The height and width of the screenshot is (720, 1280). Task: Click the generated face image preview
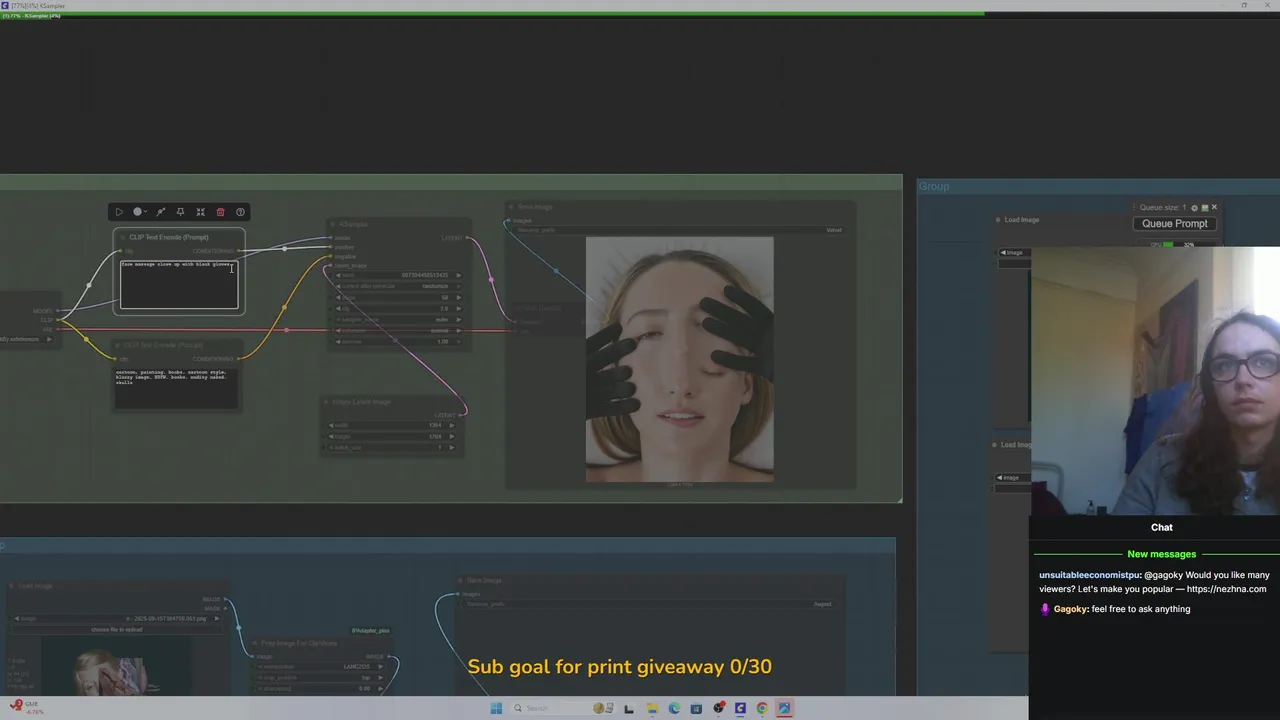[x=679, y=359]
